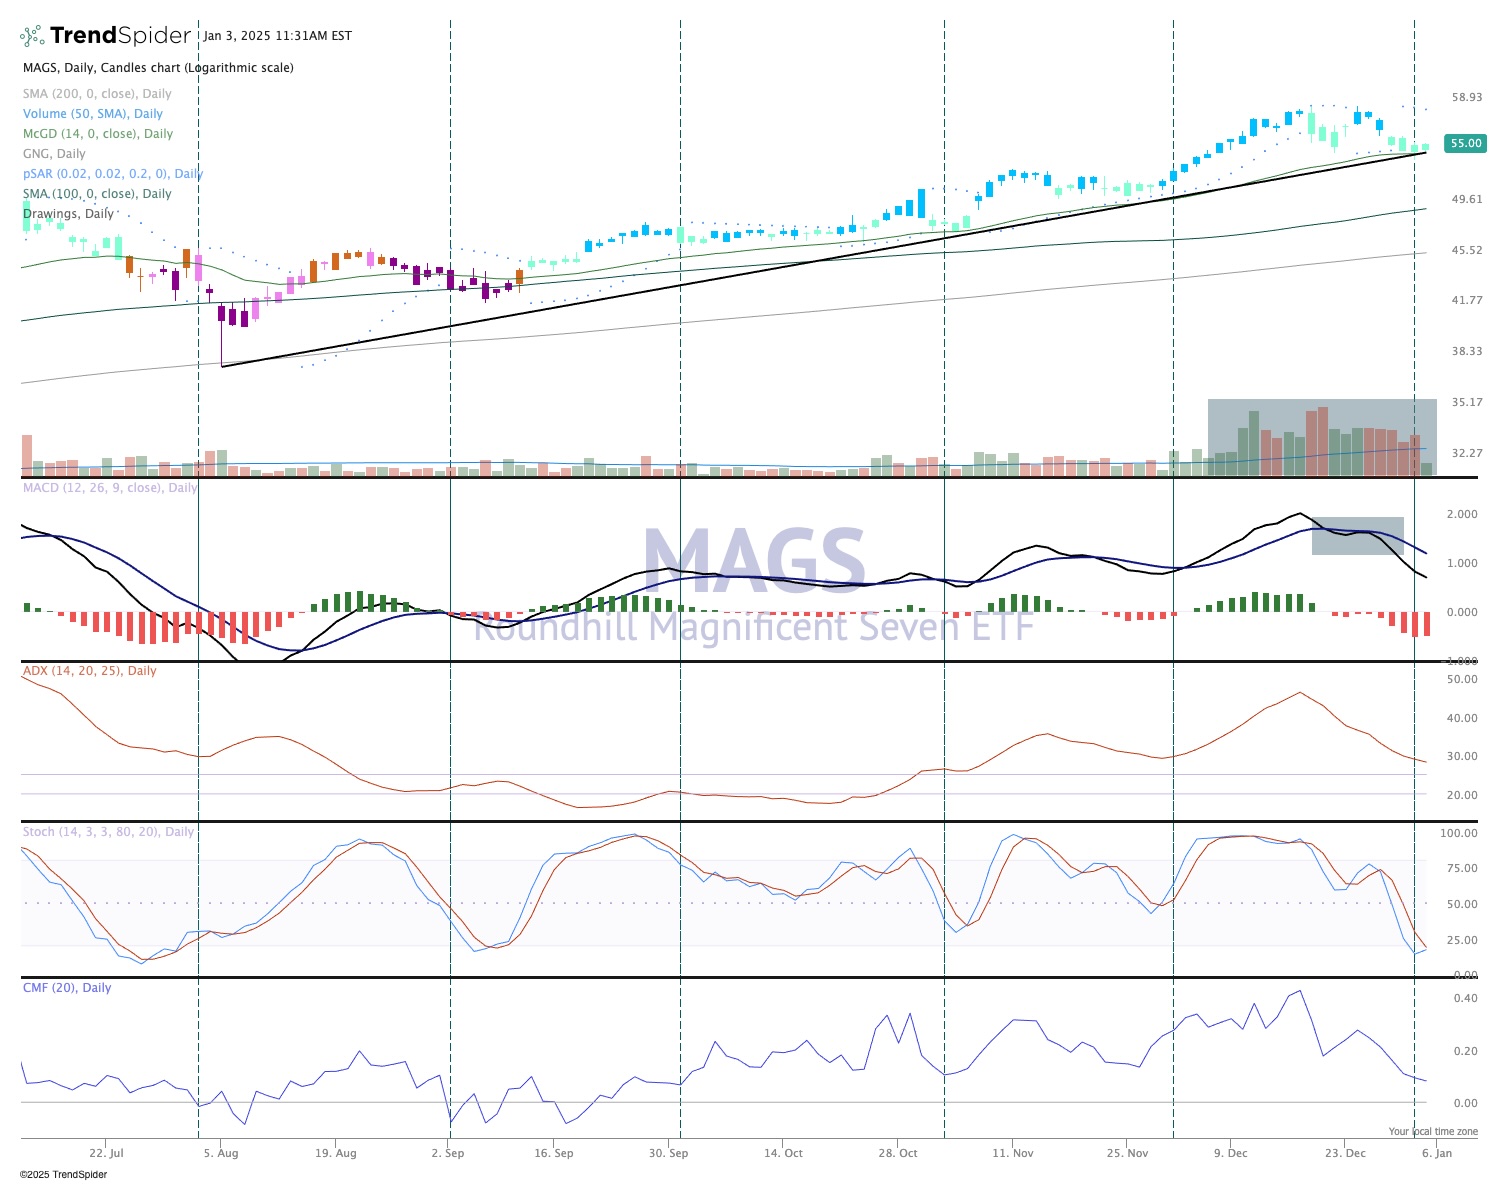Image resolution: width=1508 pixels, height=1184 pixels.
Task: Click the TrendSpider spider logo icon
Action: [x=32, y=36]
